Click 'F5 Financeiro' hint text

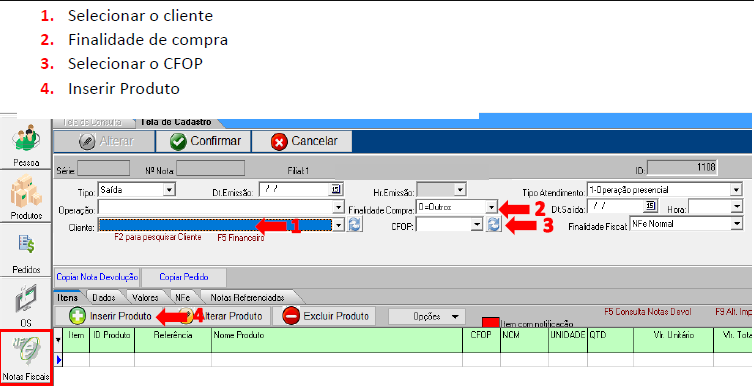[241, 238]
